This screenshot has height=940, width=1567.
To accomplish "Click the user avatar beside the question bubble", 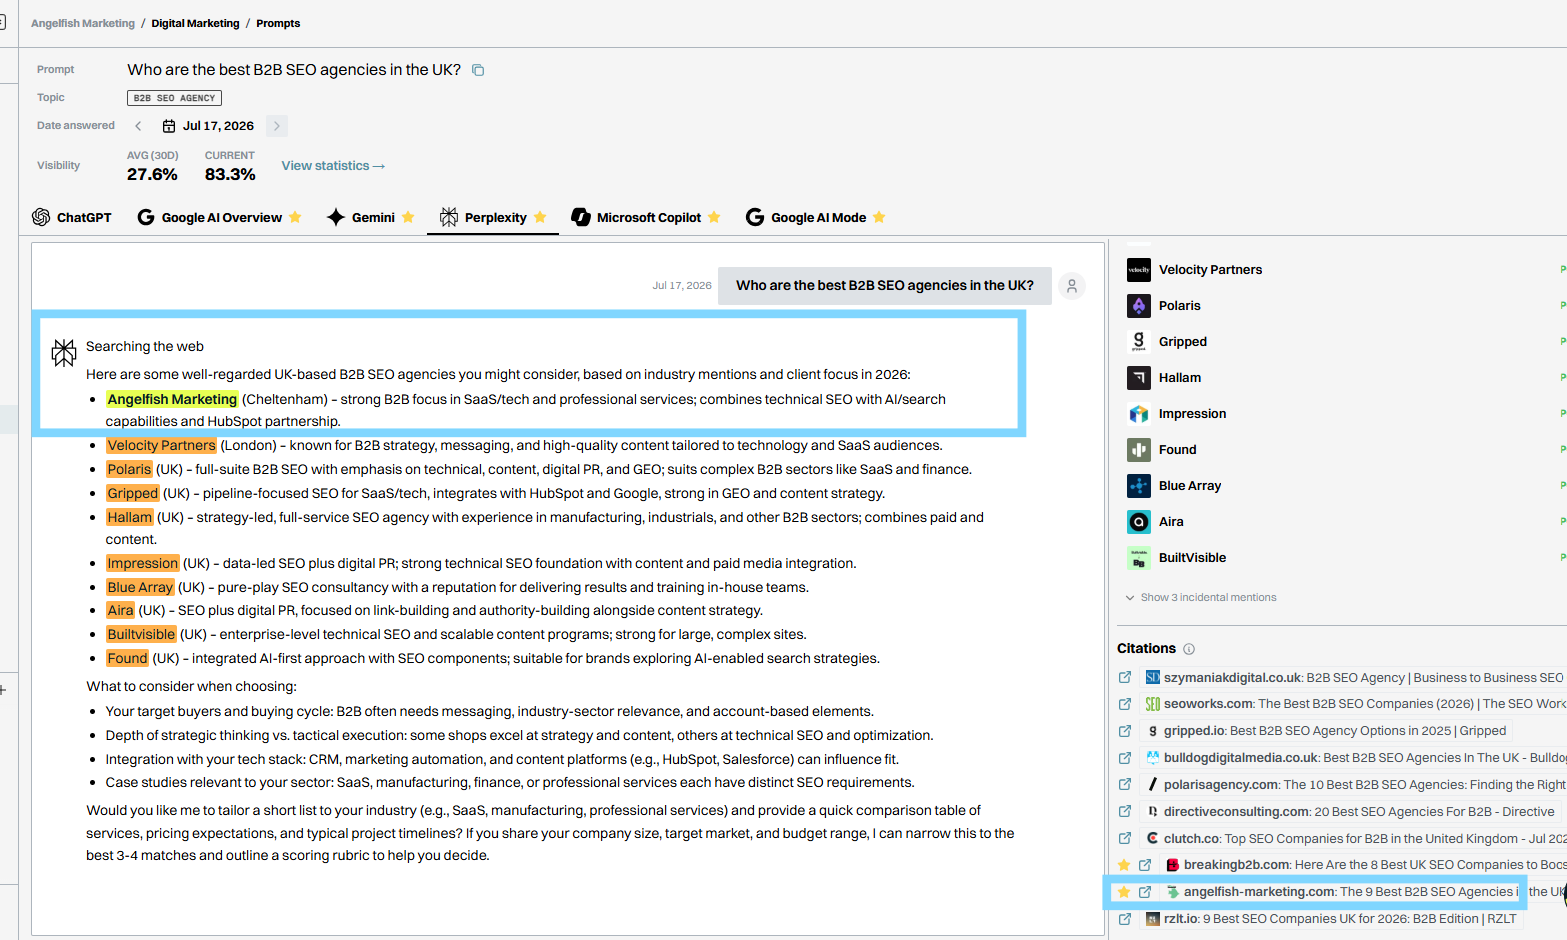I will [1072, 286].
